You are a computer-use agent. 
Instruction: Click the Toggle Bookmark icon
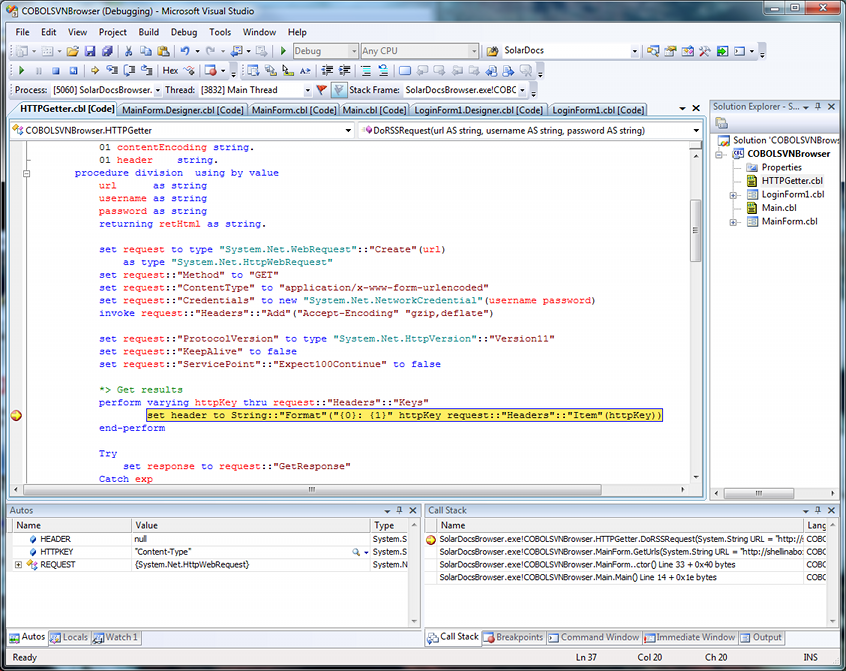405,71
